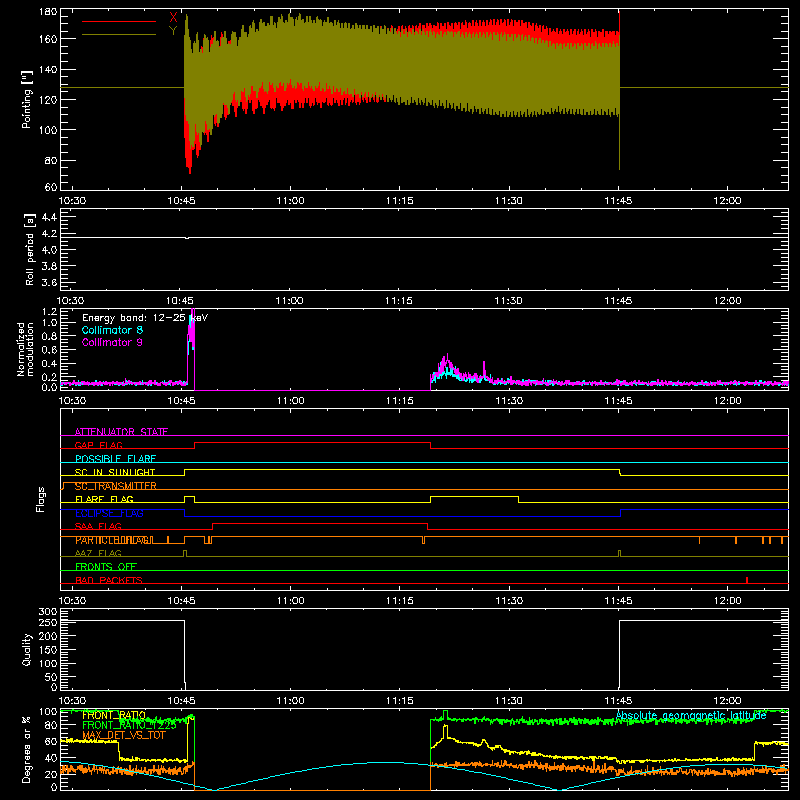Click the Normalized modulation axis title
The width and height of the screenshot is (800, 800).
point(26,349)
